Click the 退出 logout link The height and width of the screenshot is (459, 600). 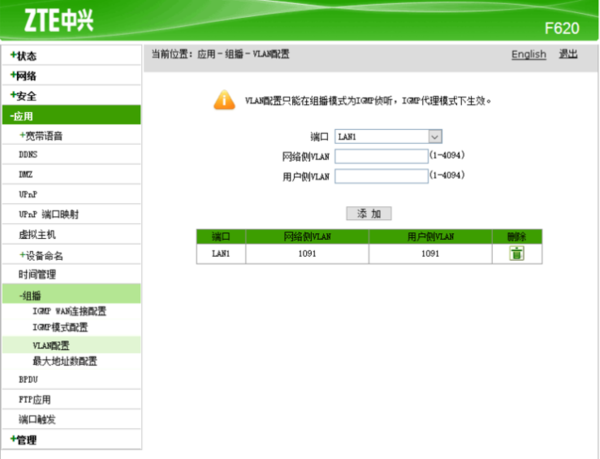tap(568, 54)
